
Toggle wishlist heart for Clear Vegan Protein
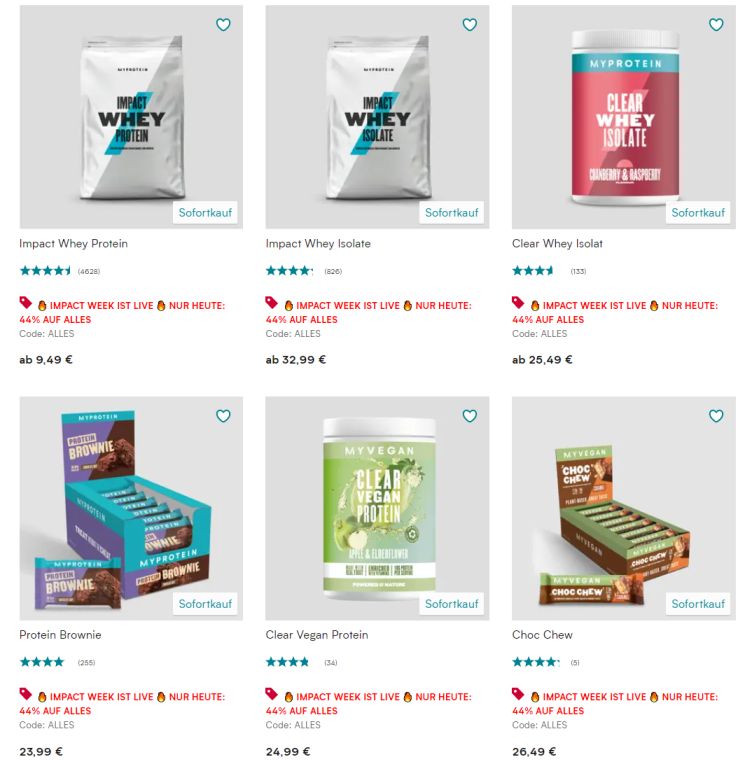[469, 416]
